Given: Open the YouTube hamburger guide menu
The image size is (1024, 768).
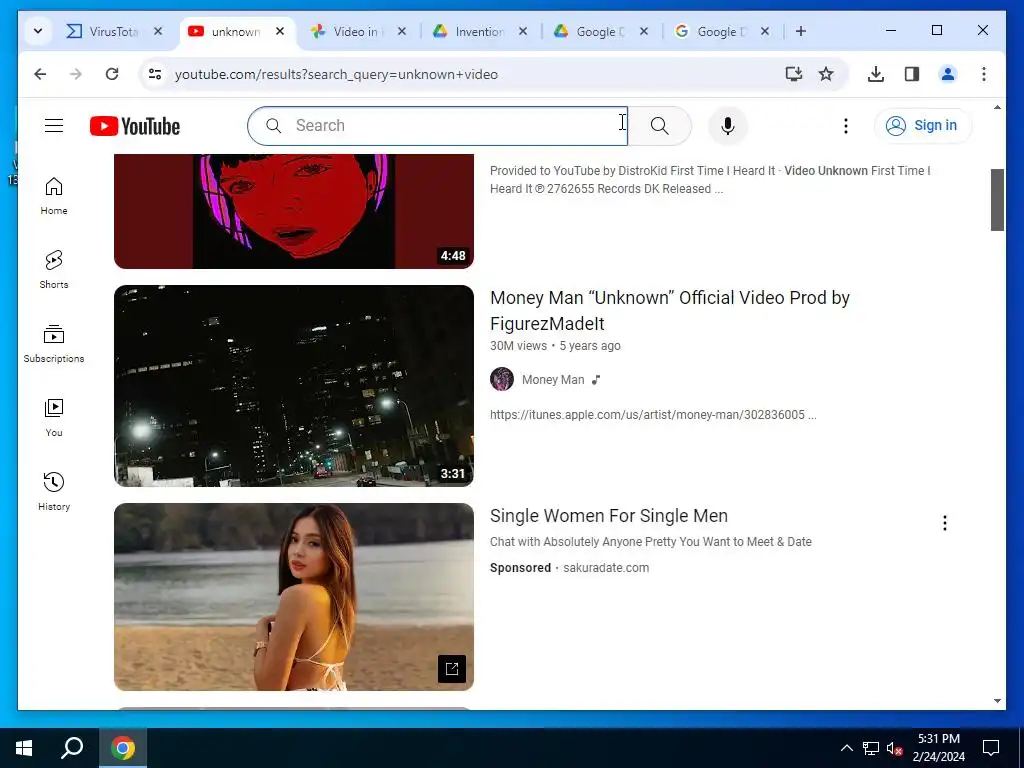Looking at the screenshot, I should click(x=54, y=125).
